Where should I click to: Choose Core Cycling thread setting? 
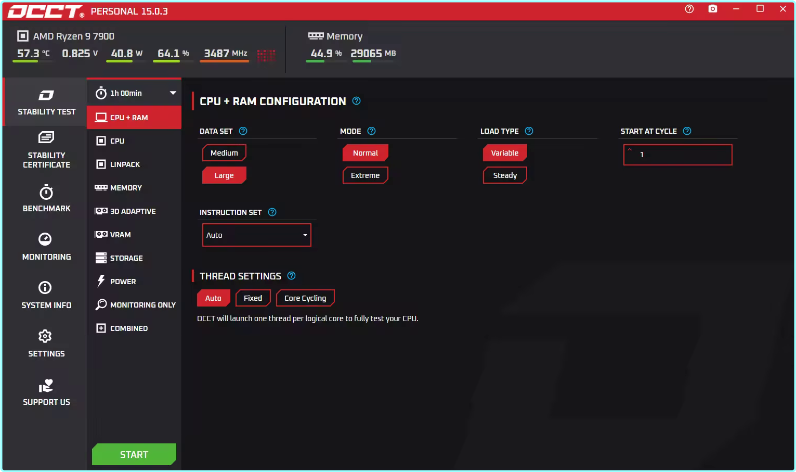tap(306, 298)
